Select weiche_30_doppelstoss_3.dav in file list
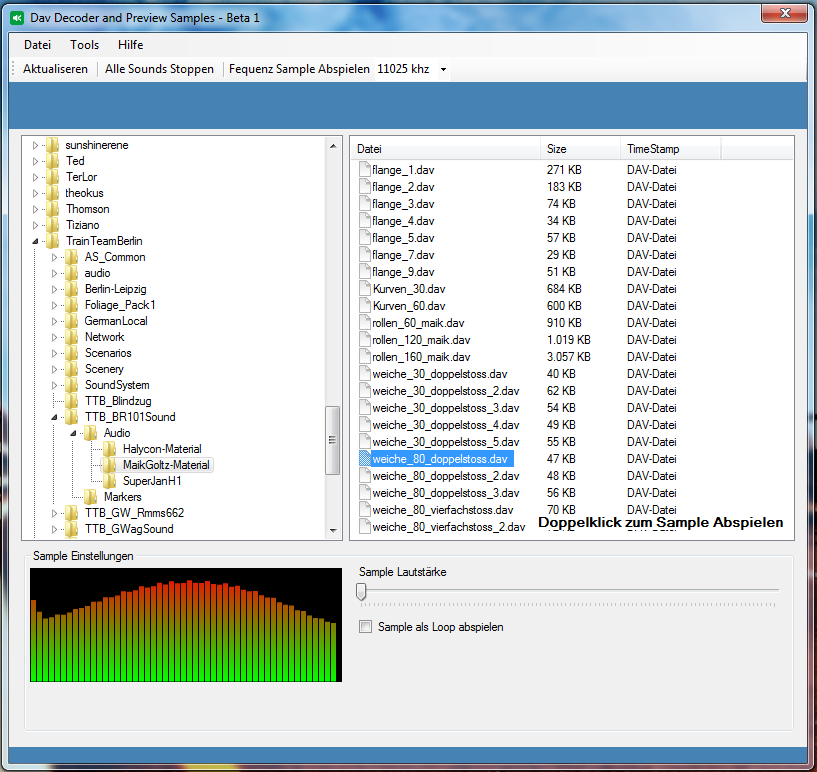This screenshot has width=817, height=772. point(445,408)
